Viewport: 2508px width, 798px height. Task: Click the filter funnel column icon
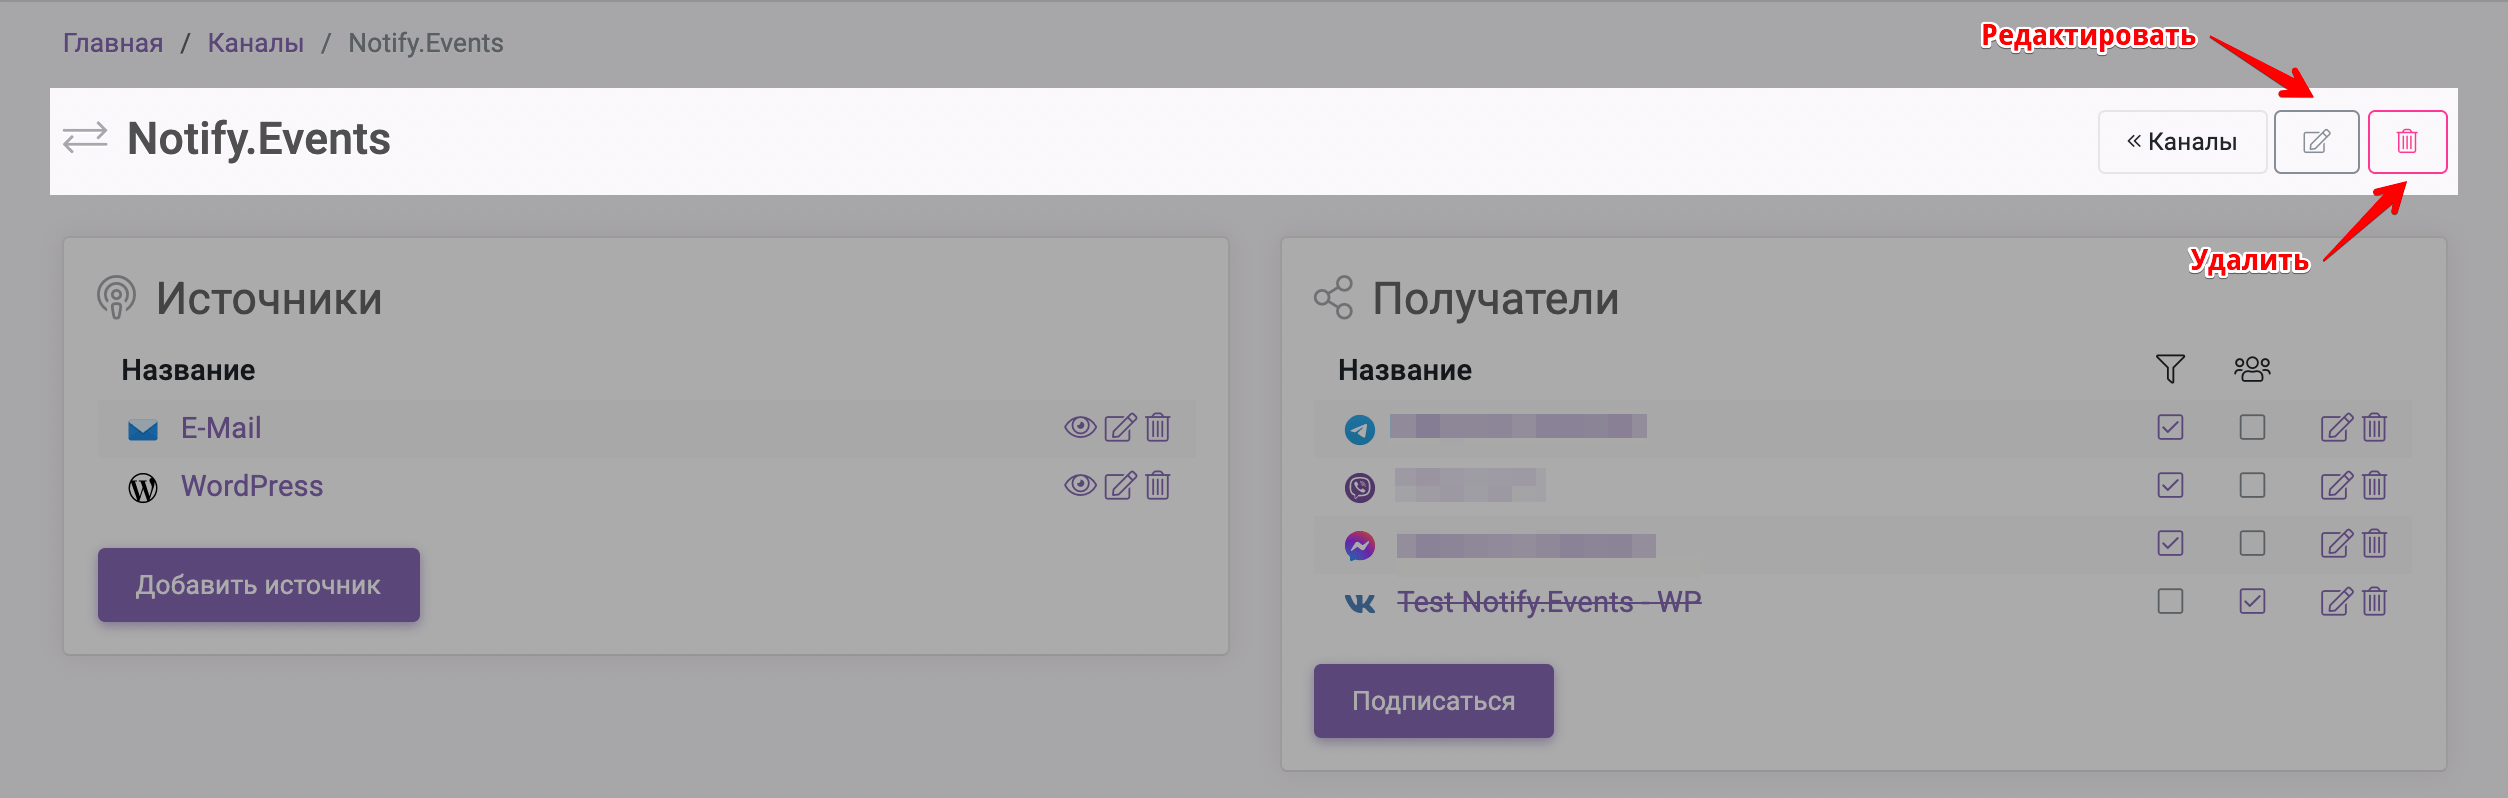click(2170, 369)
